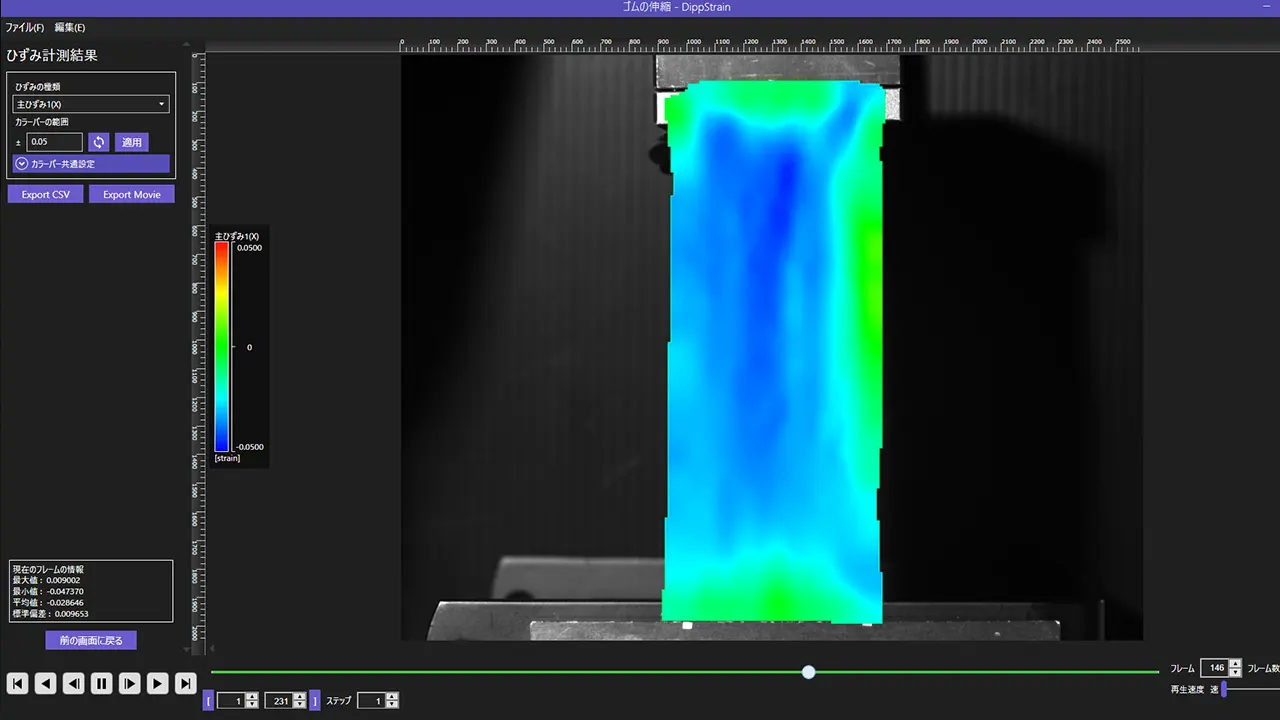Set range start with left bracket button
This screenshot has height=720, width=1280.
click(208, 701)
